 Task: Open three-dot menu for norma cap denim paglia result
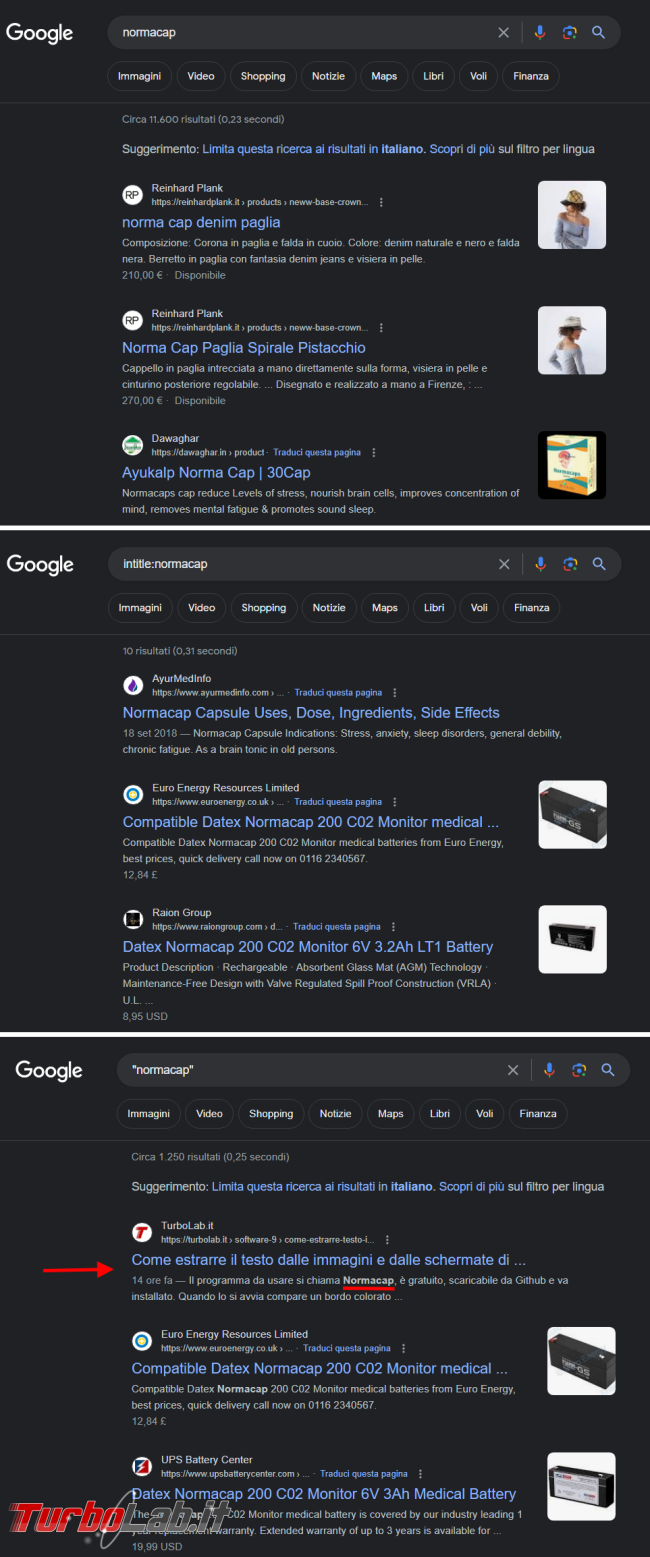point(381,202)
